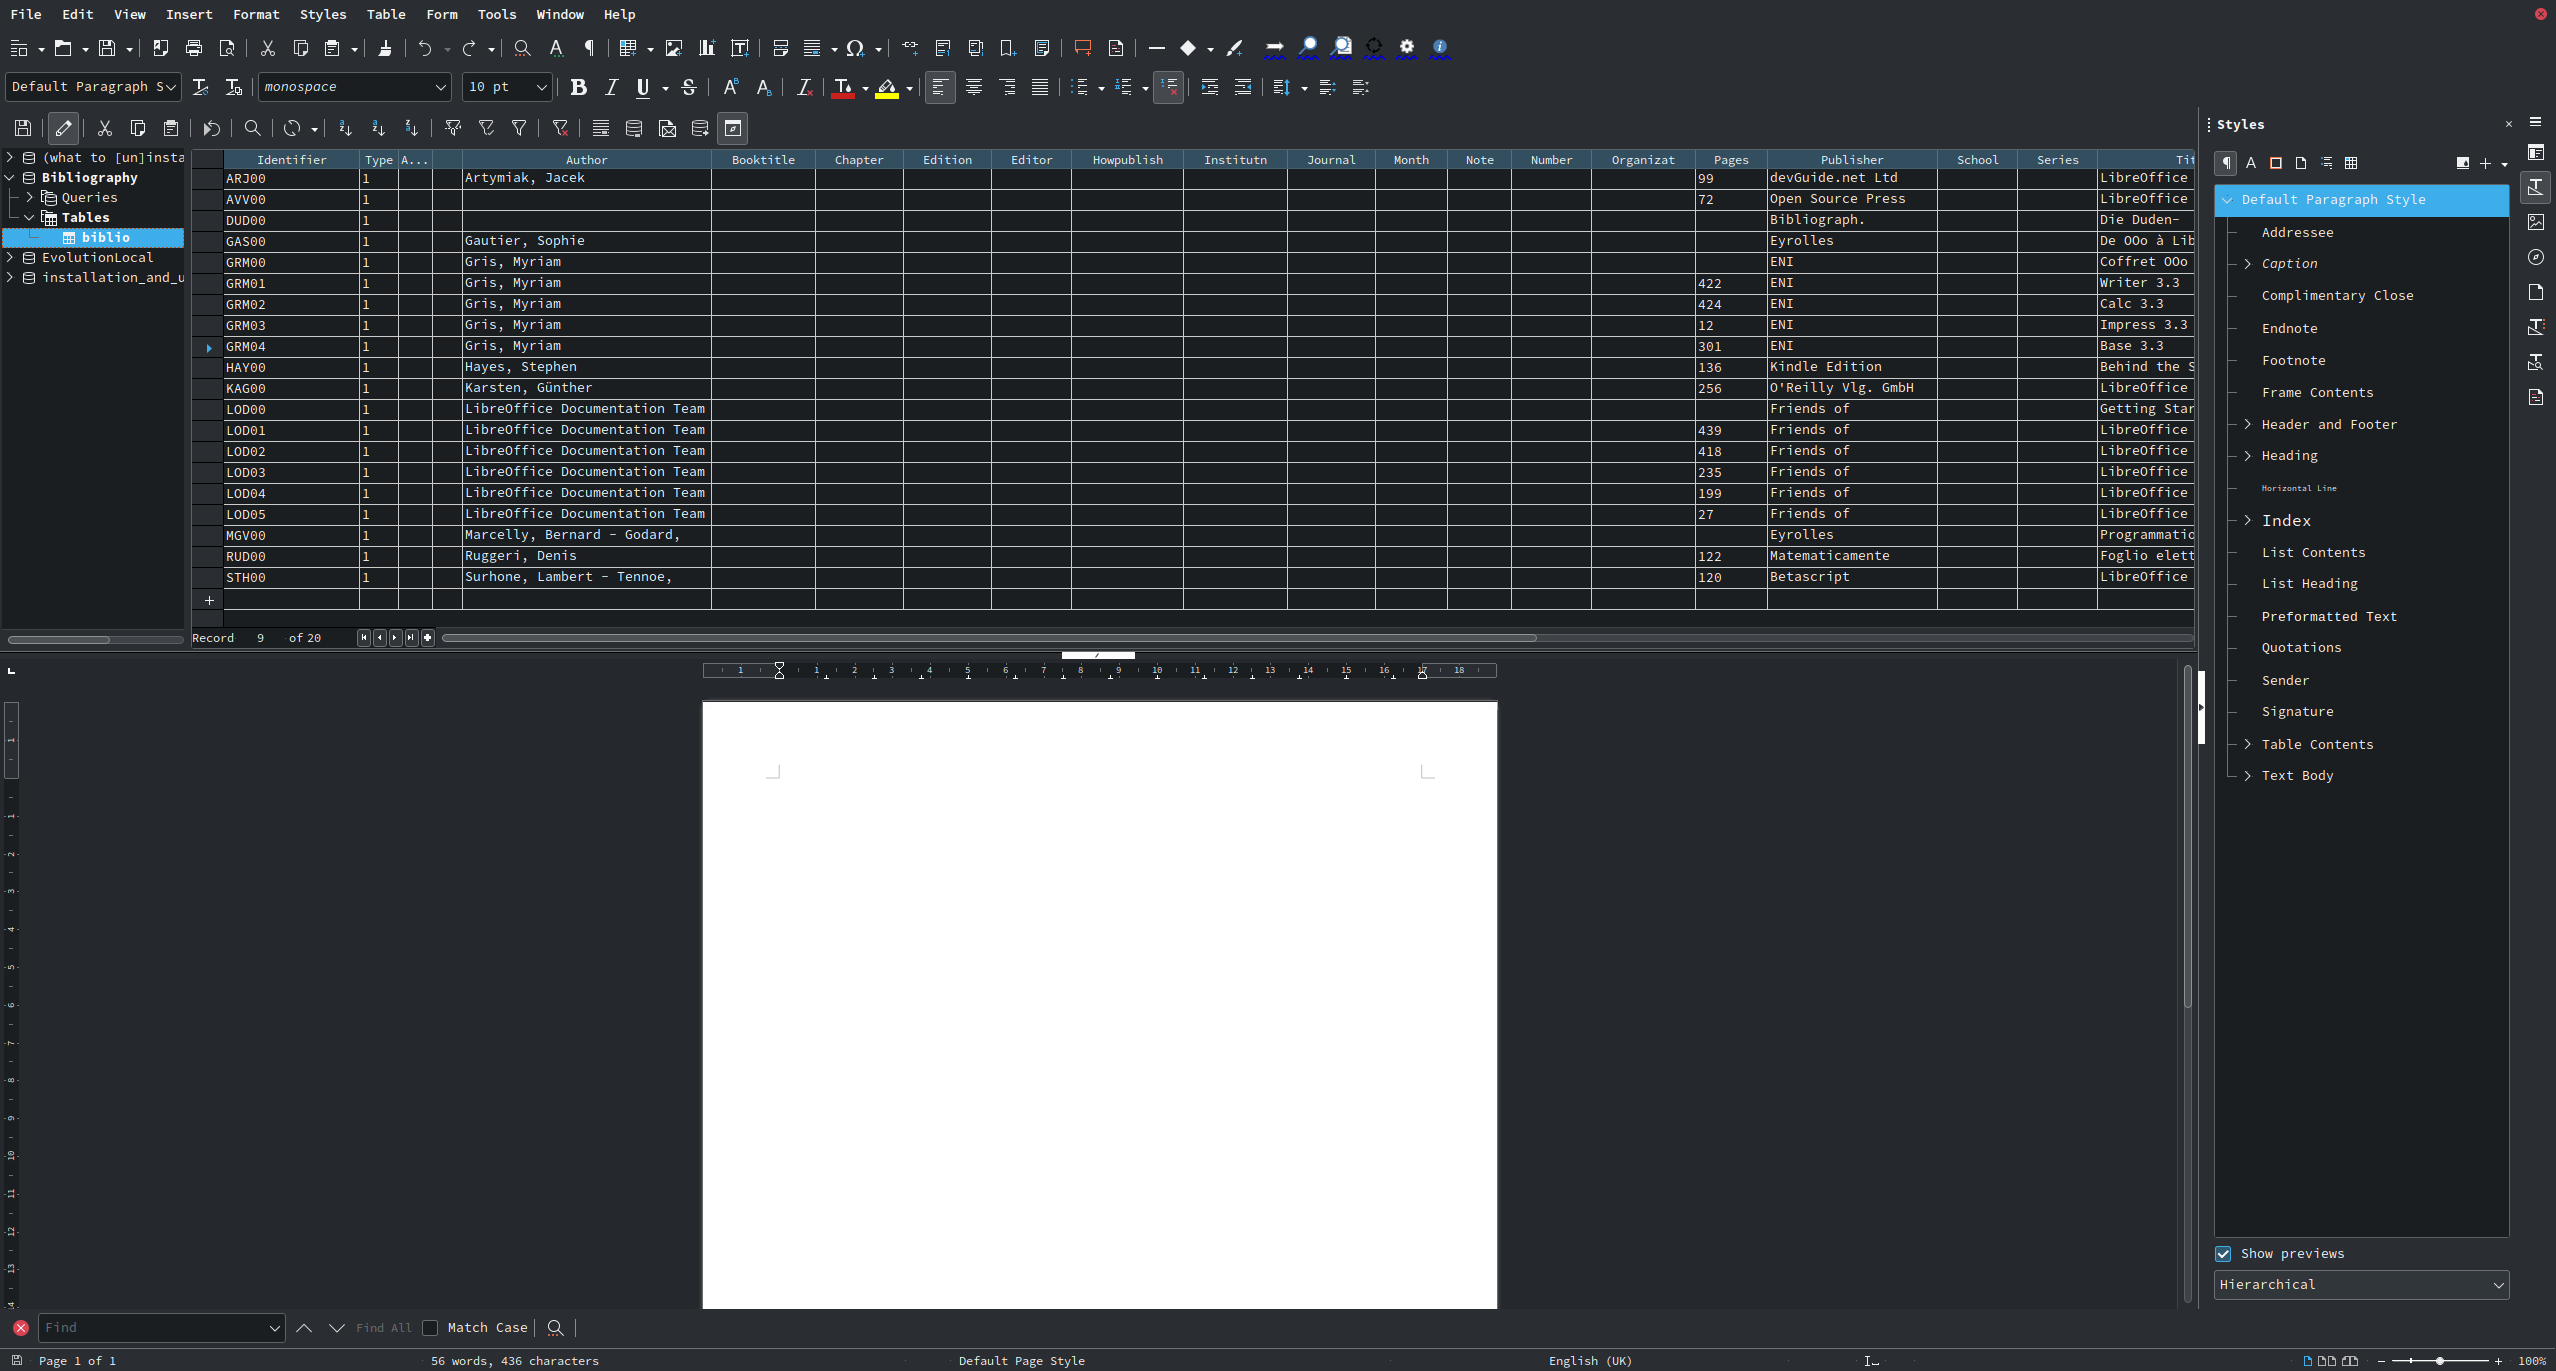Expand the Heading style entry
The height and width of the screenshot is (1371, 2556).
pyautogui.click(x=2245, y=456)
